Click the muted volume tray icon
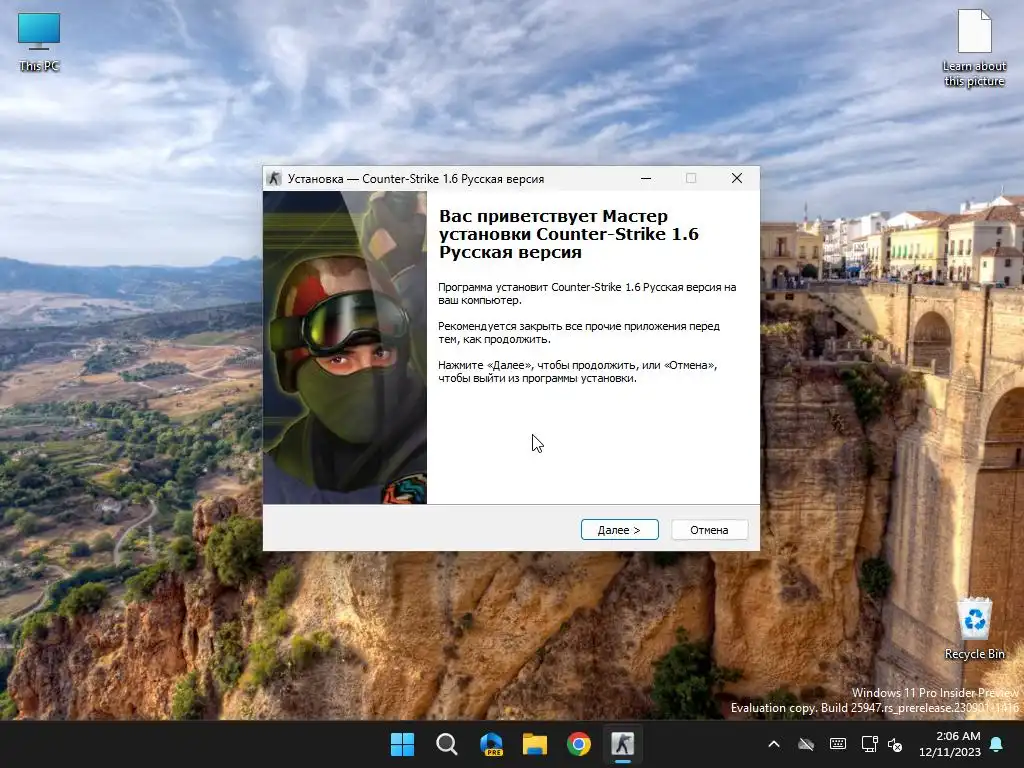Screen dimensions: 1024x768 coord(895,744)
